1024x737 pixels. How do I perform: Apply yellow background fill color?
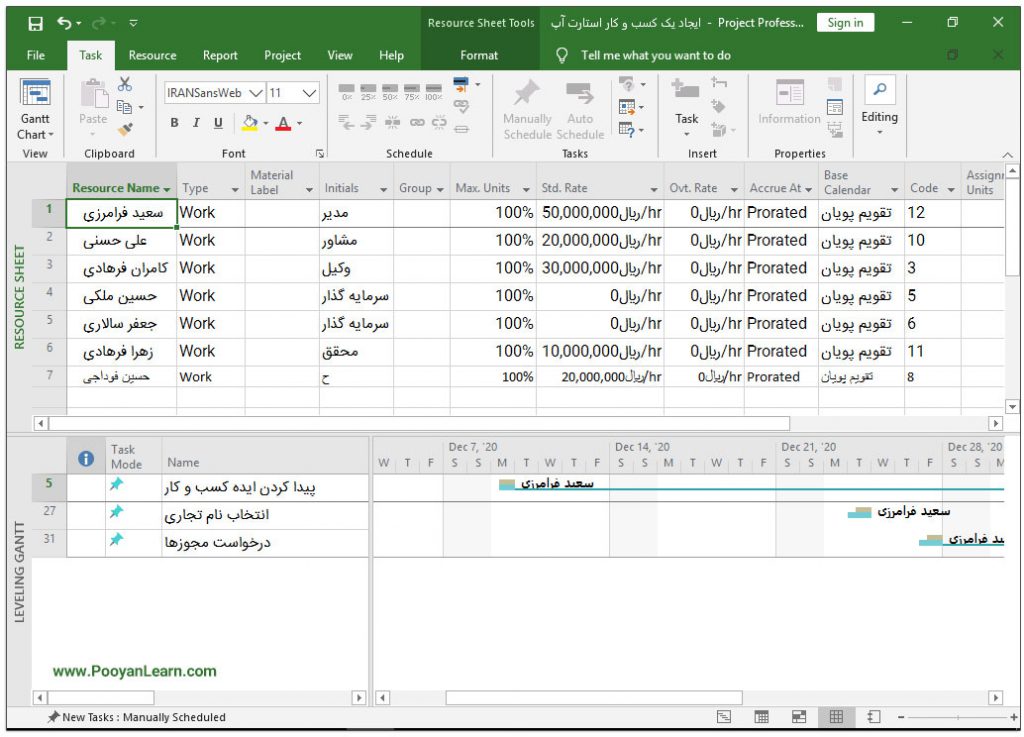point(249,123)
